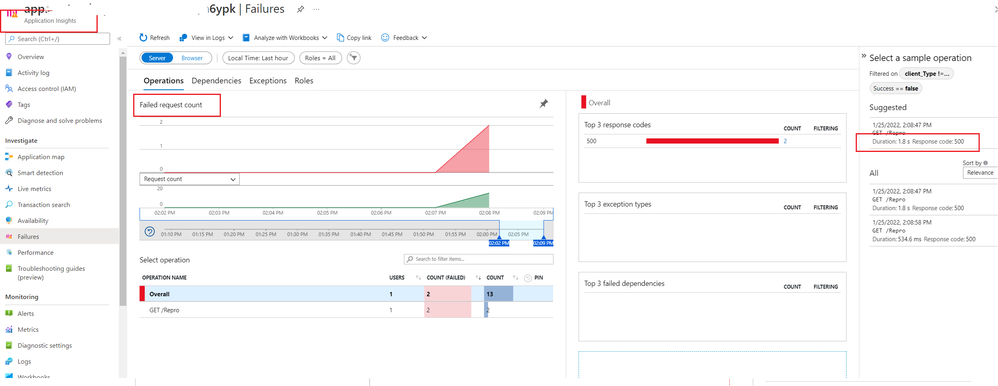This screenshot has width=998, height=386.
Task: Pin the Failed request count chart
Action: [544, 104]
